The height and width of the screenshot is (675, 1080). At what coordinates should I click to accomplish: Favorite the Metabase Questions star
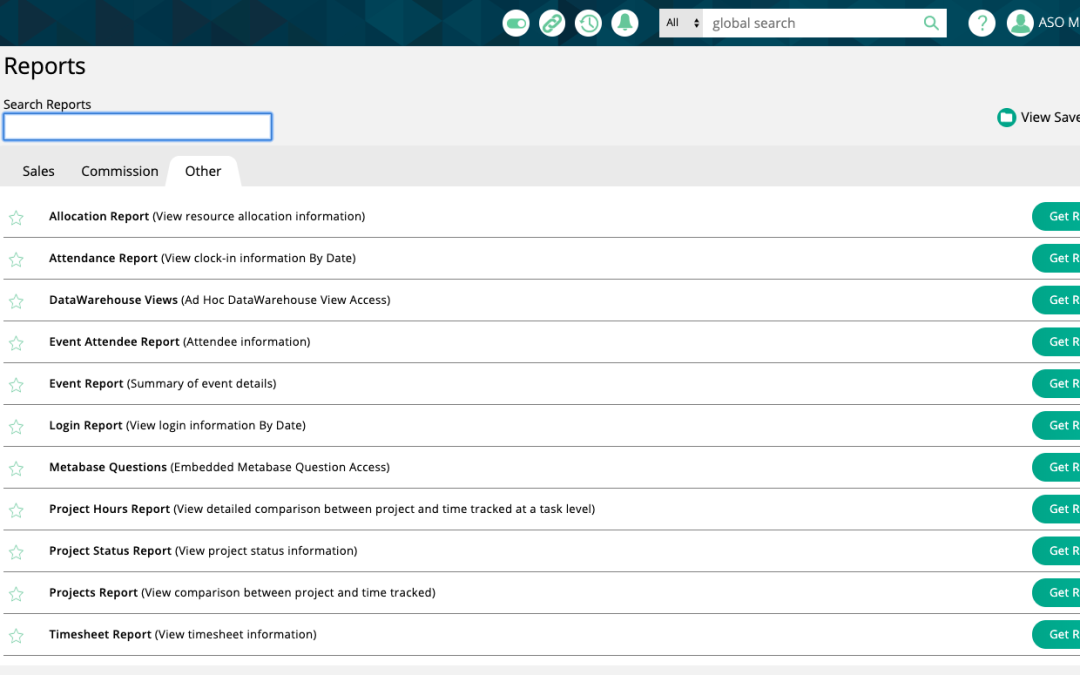17,469
